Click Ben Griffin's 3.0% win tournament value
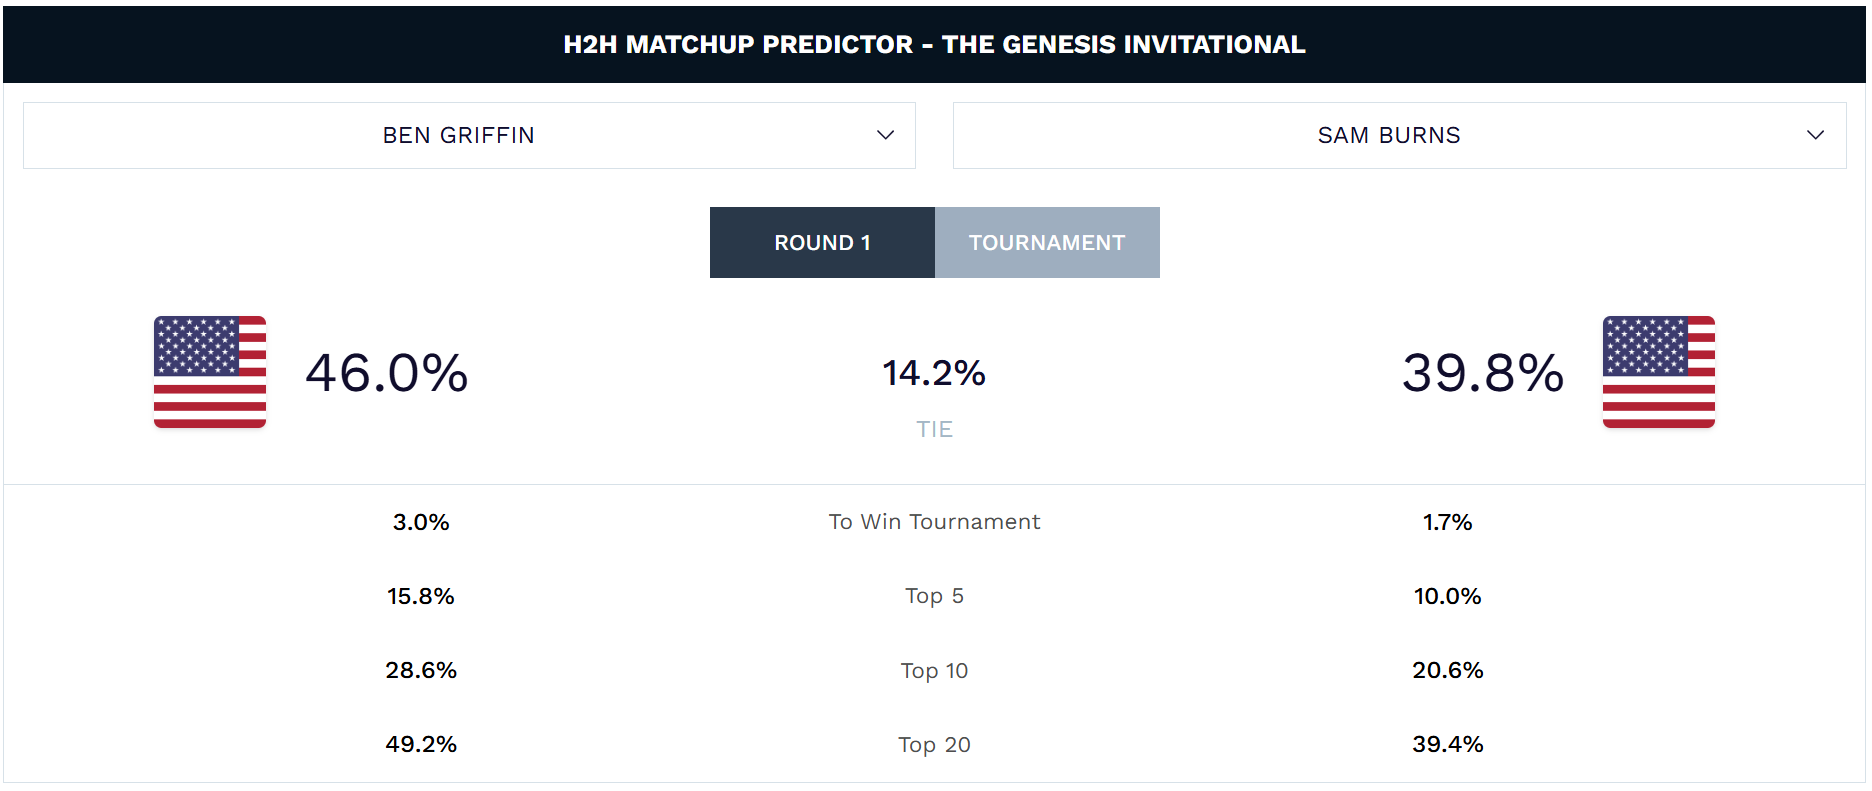 [x=421, y=522]
